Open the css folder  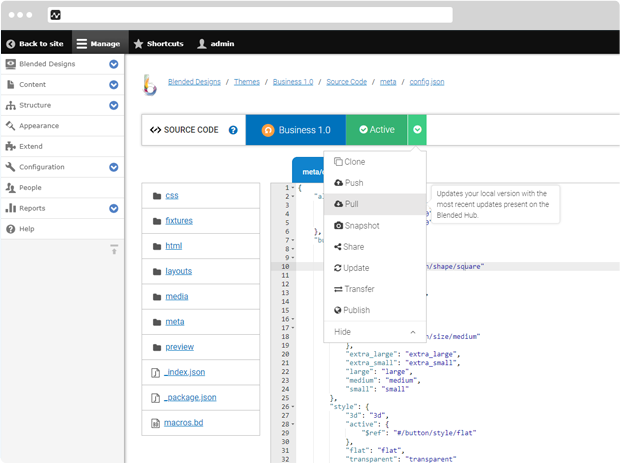click(x=172, y=196)
